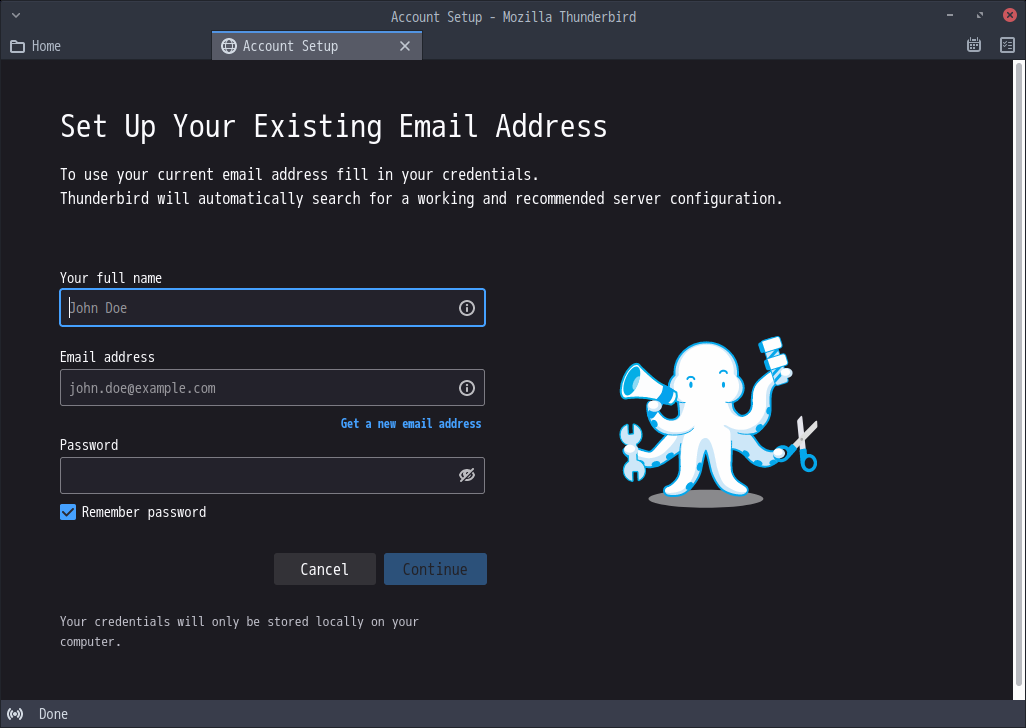1026x728 pixels.
Task: Maximize the Thunderbird window
Action: 980,15
